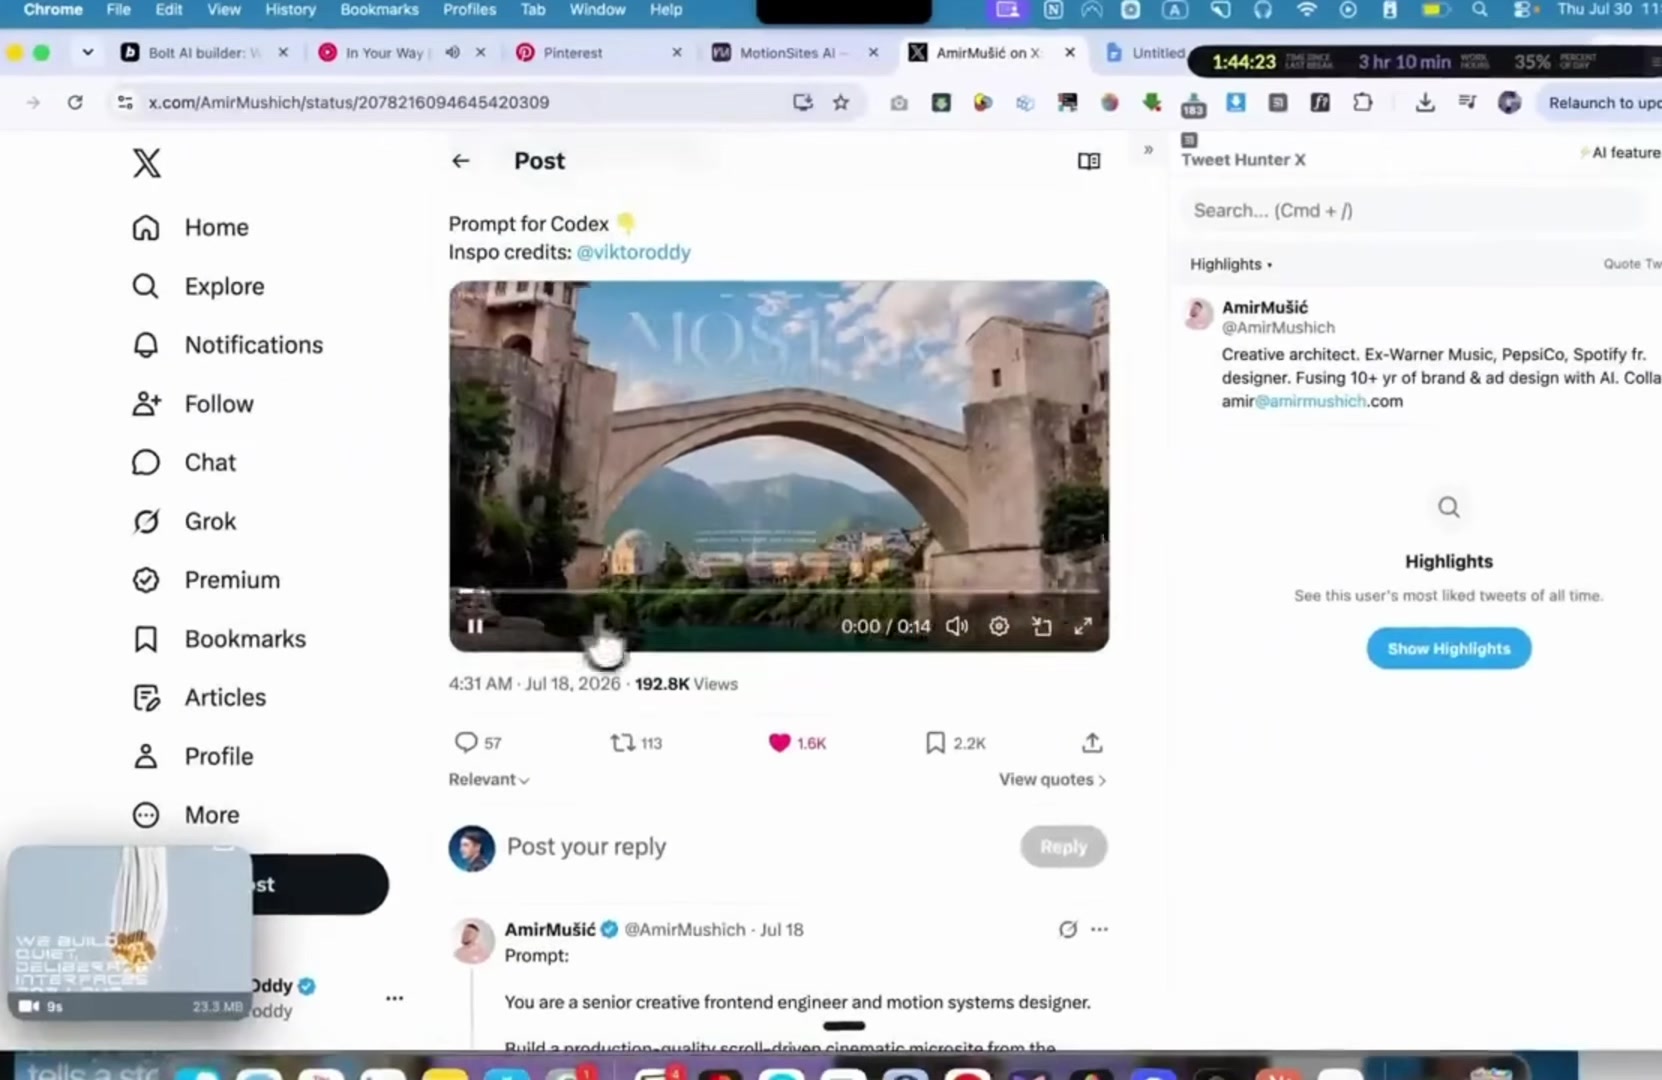Bookmark this page with the star icon

841,102
